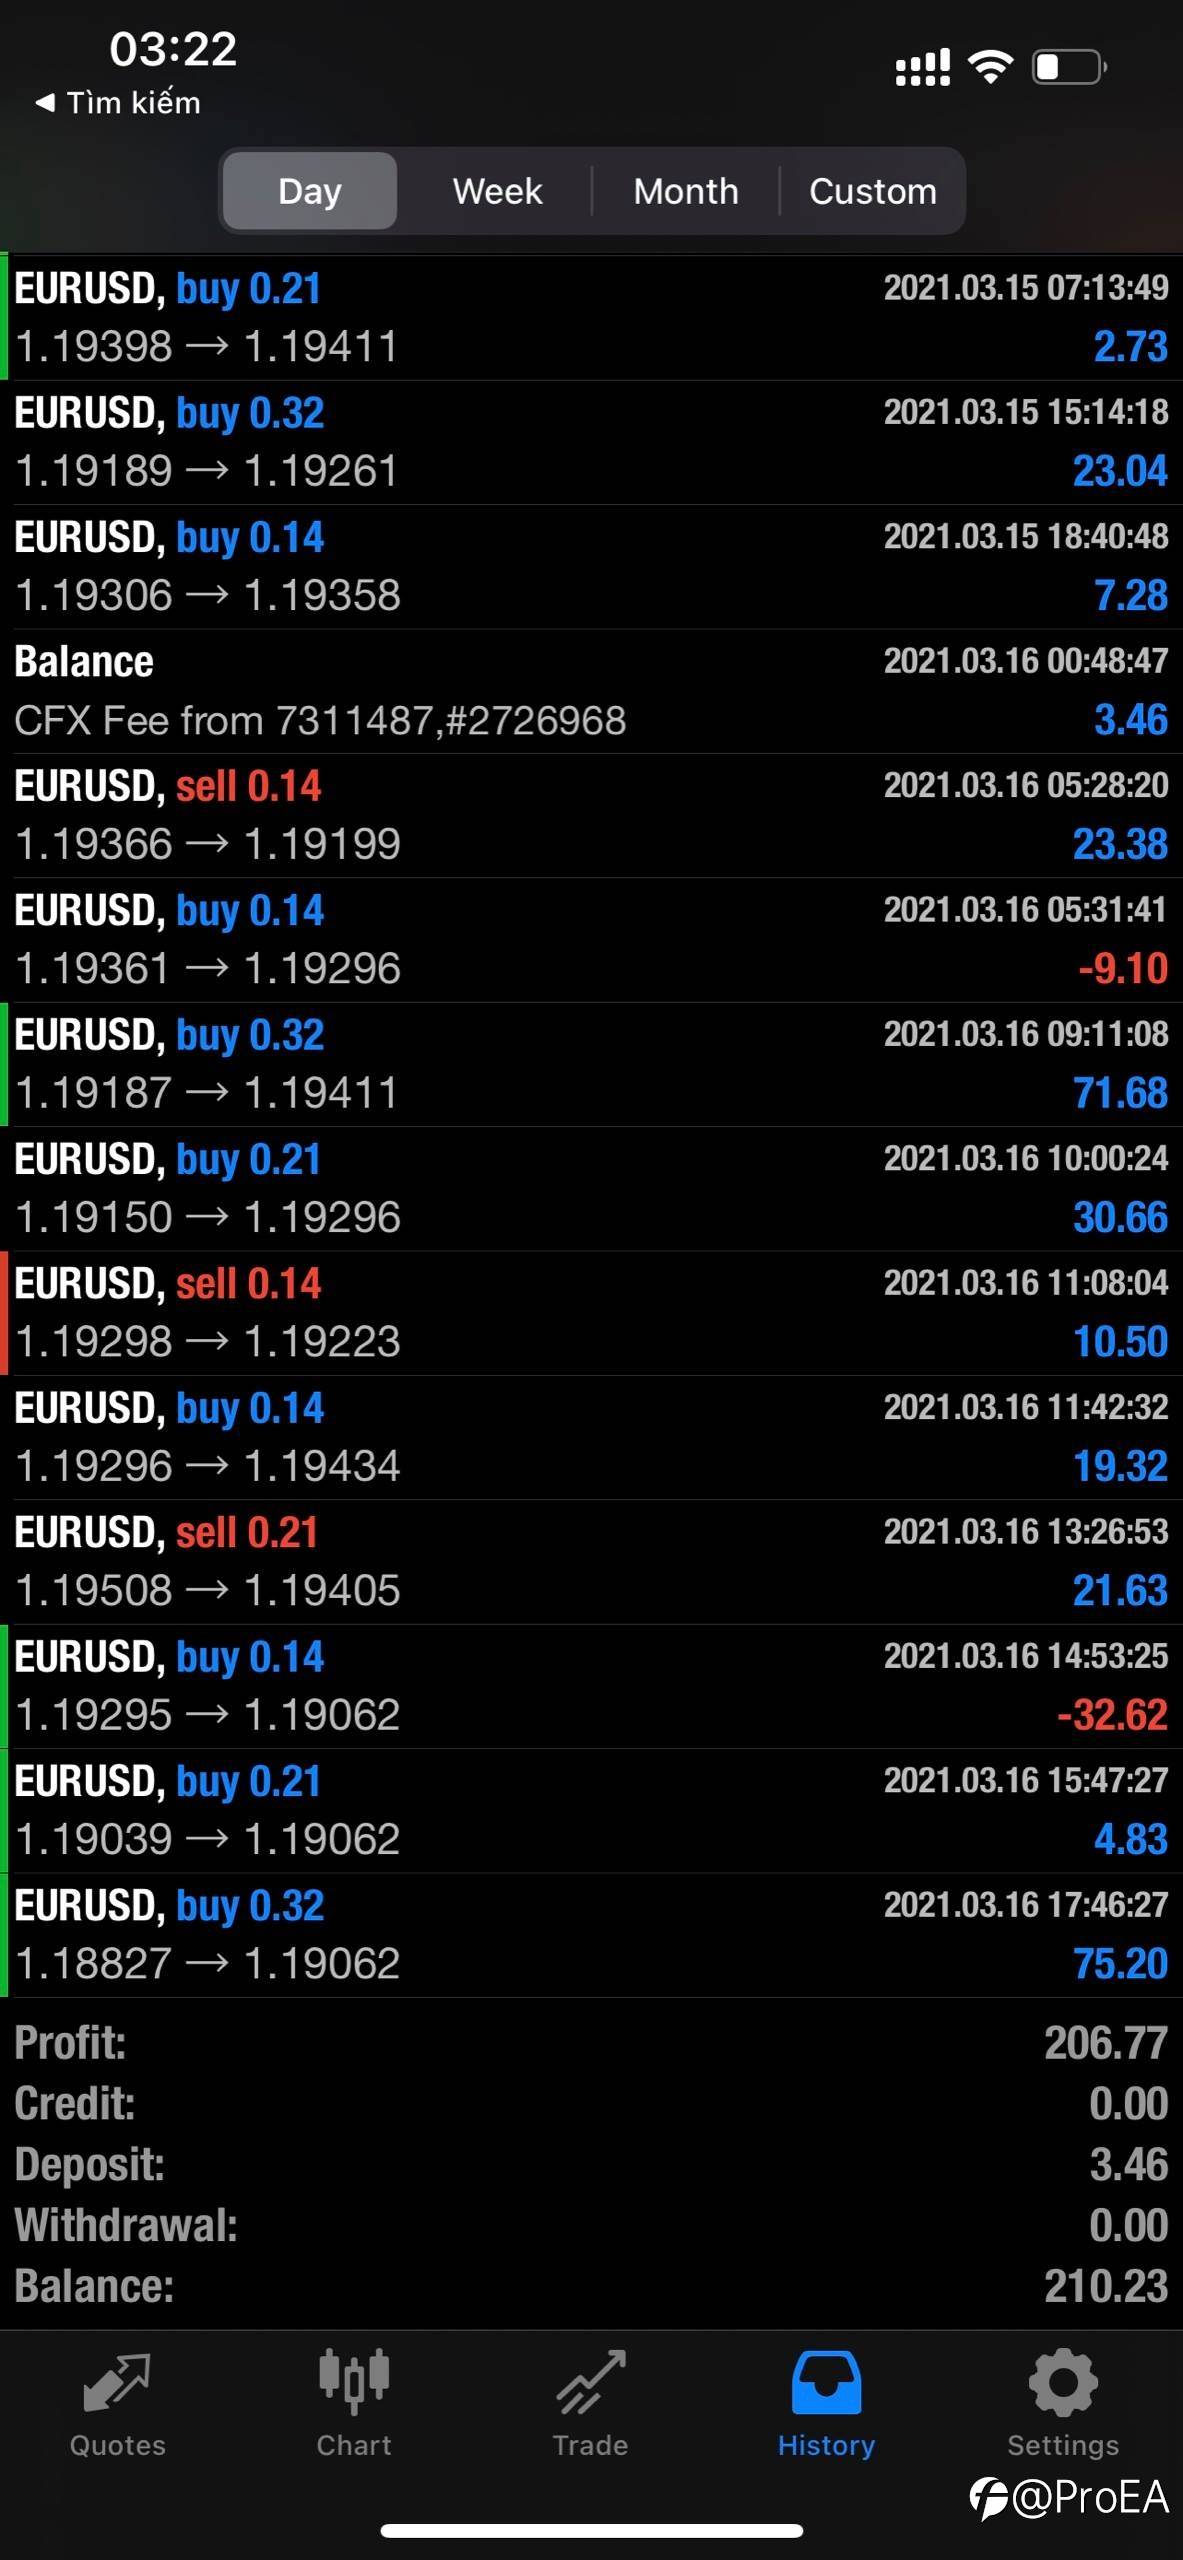Tap the Withdrawal row label
The image size is (1183, 2560).
[126, 2226]
